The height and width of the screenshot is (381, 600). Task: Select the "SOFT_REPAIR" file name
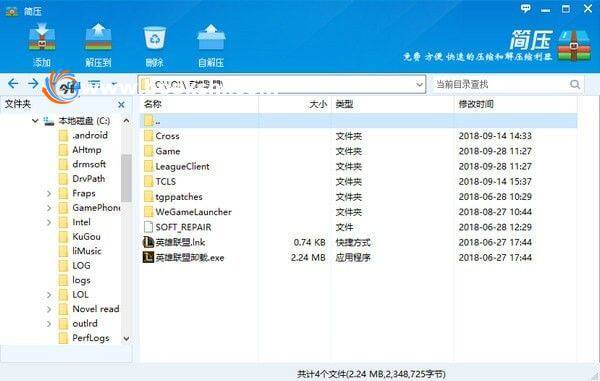tap(183, 227)
